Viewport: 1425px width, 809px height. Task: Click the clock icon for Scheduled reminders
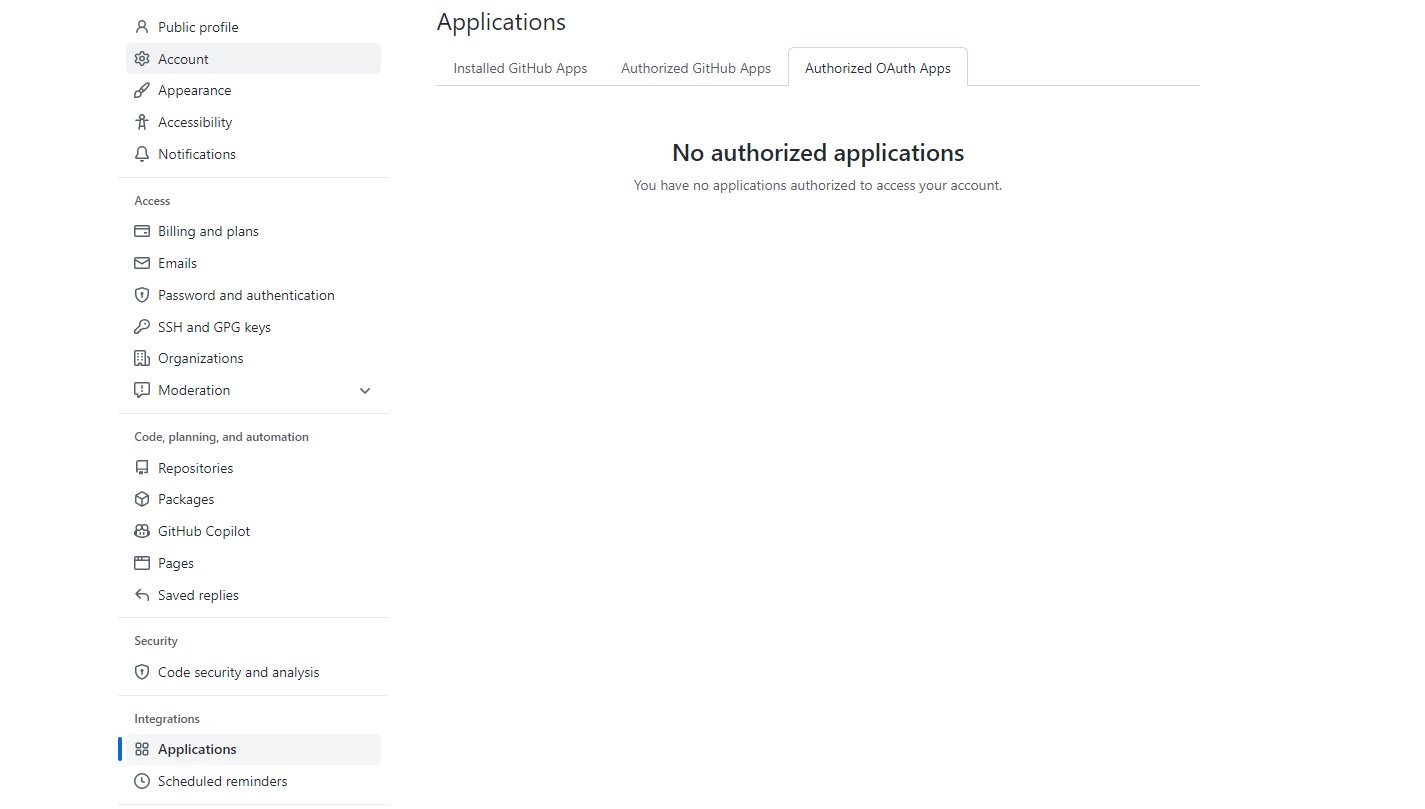[x=141, y=780]
